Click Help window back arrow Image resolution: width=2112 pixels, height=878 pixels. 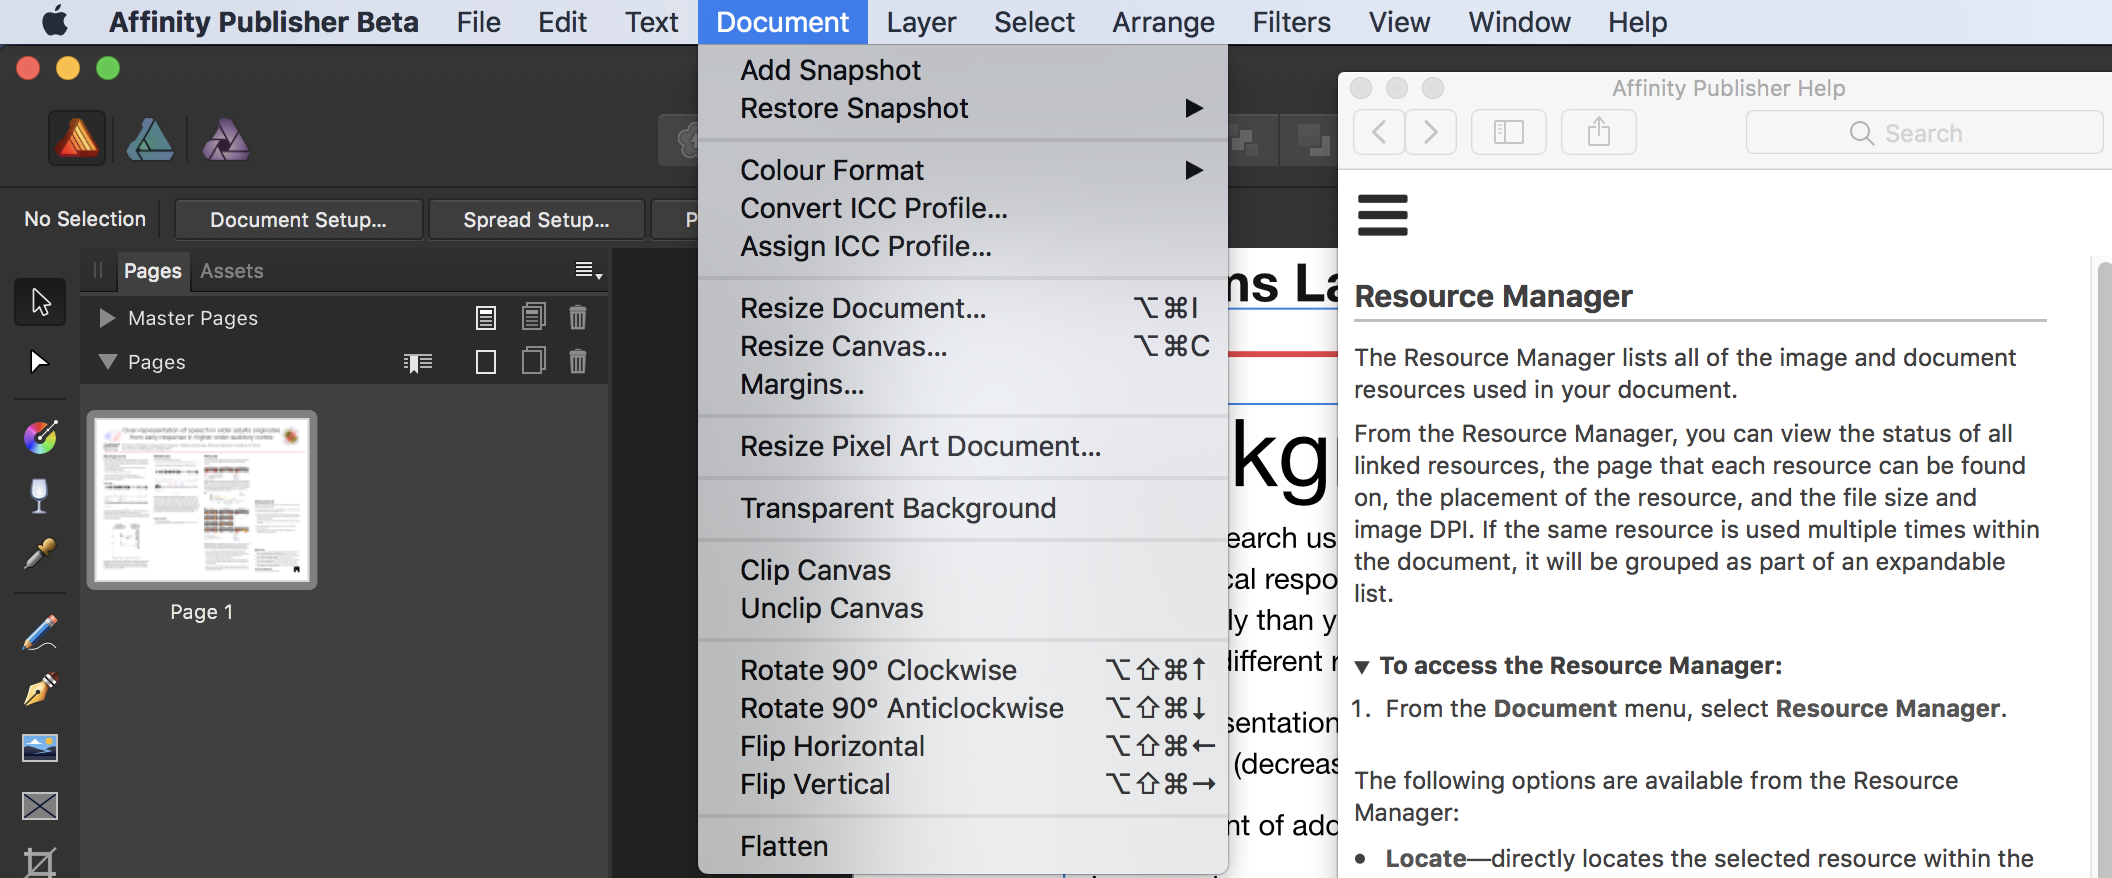(1379, 132)
